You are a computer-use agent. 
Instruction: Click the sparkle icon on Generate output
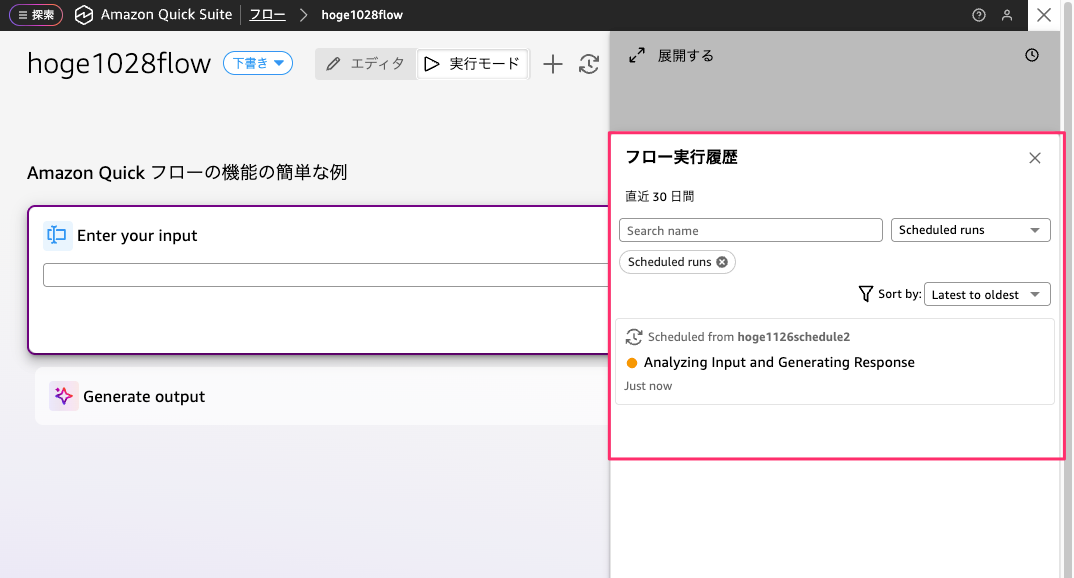tap(62, 396)
